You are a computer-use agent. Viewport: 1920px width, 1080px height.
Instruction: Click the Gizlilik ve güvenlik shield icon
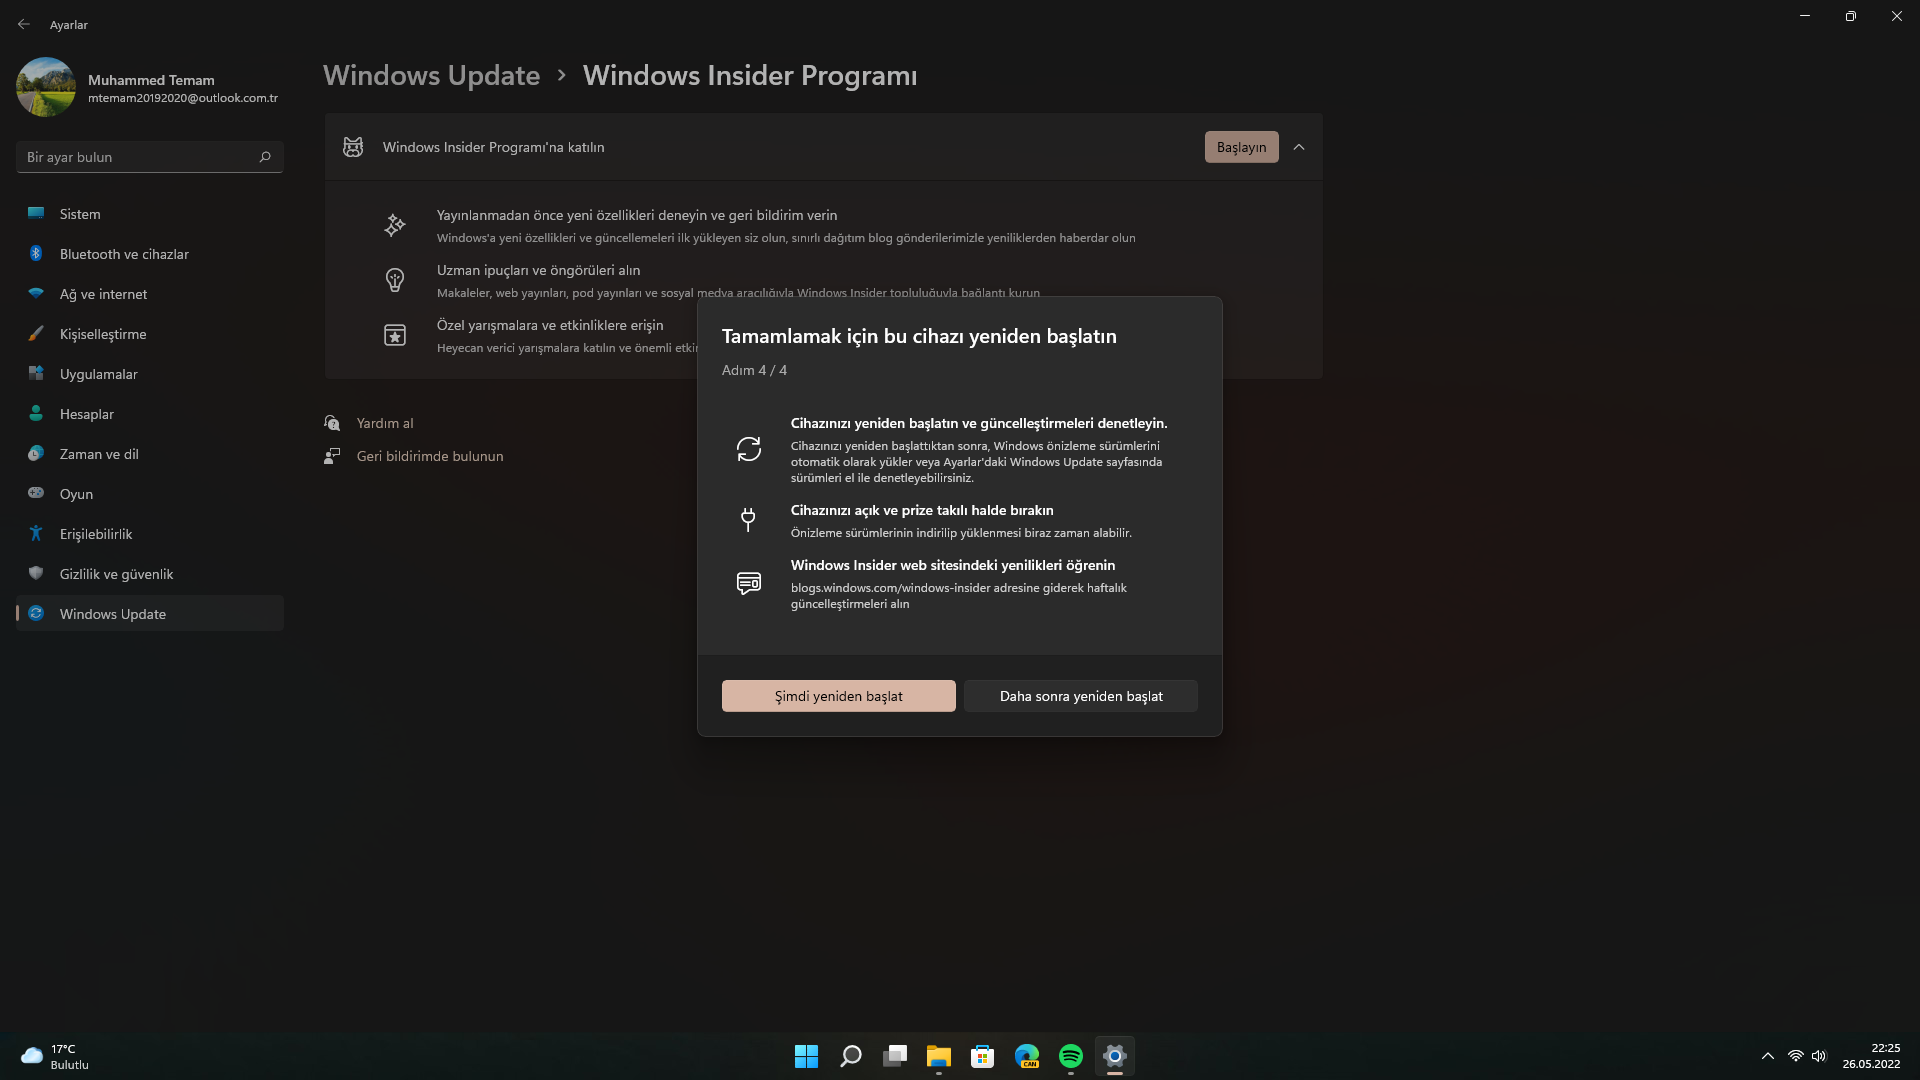[x=36, y=574]
